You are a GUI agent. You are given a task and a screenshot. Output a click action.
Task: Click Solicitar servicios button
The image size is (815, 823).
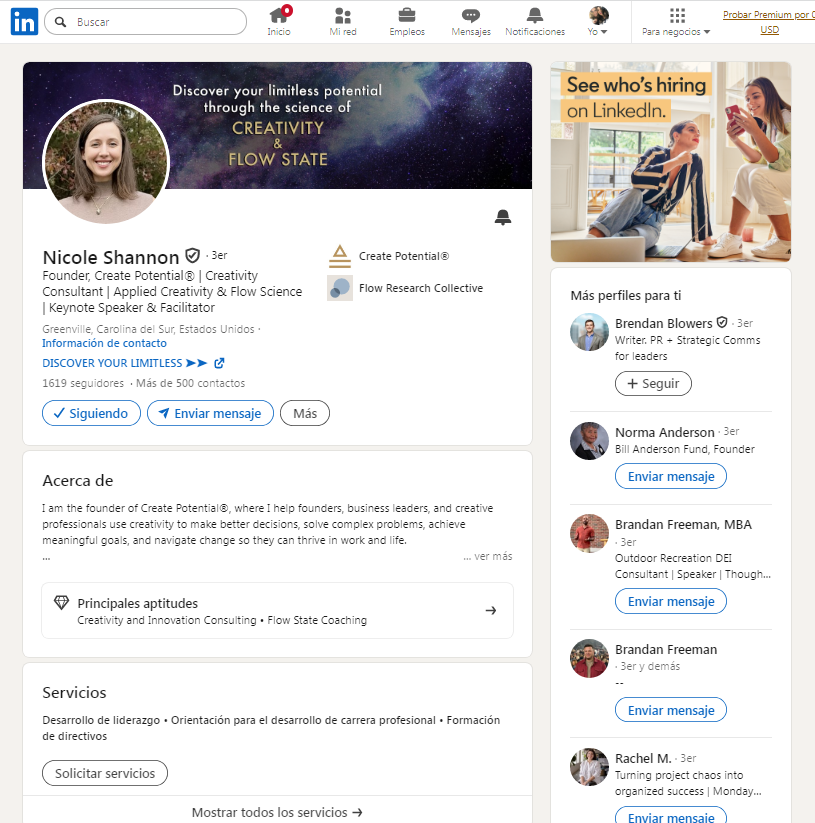[105, 773]
